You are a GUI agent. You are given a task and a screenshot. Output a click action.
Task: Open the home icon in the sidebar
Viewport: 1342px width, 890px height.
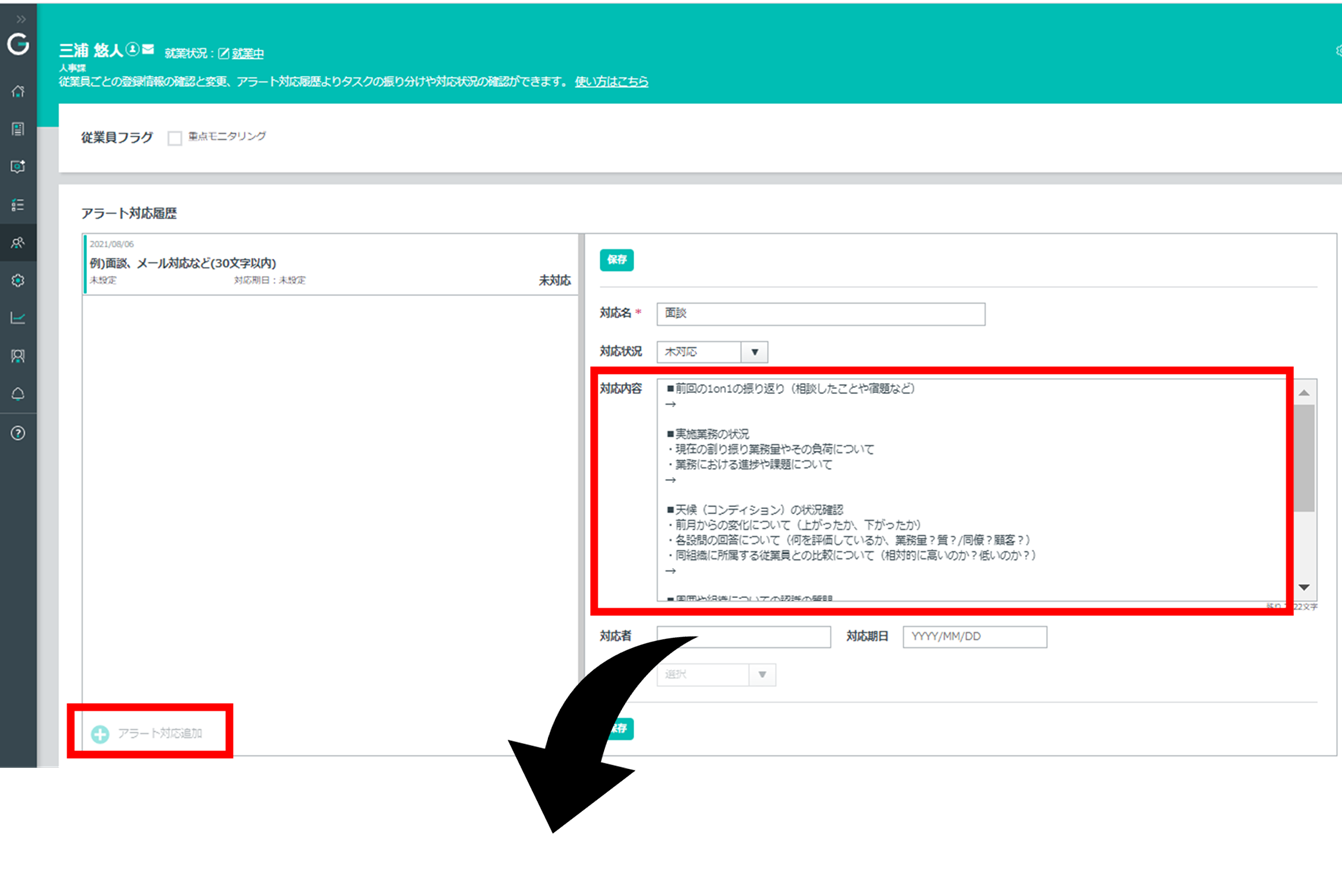coord(18,91)
